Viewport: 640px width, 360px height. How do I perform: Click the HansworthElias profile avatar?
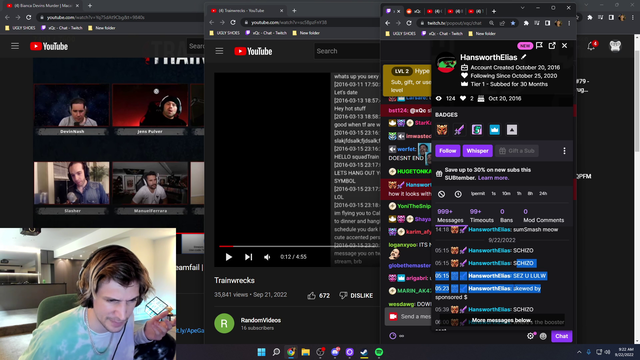click(446, 63)
